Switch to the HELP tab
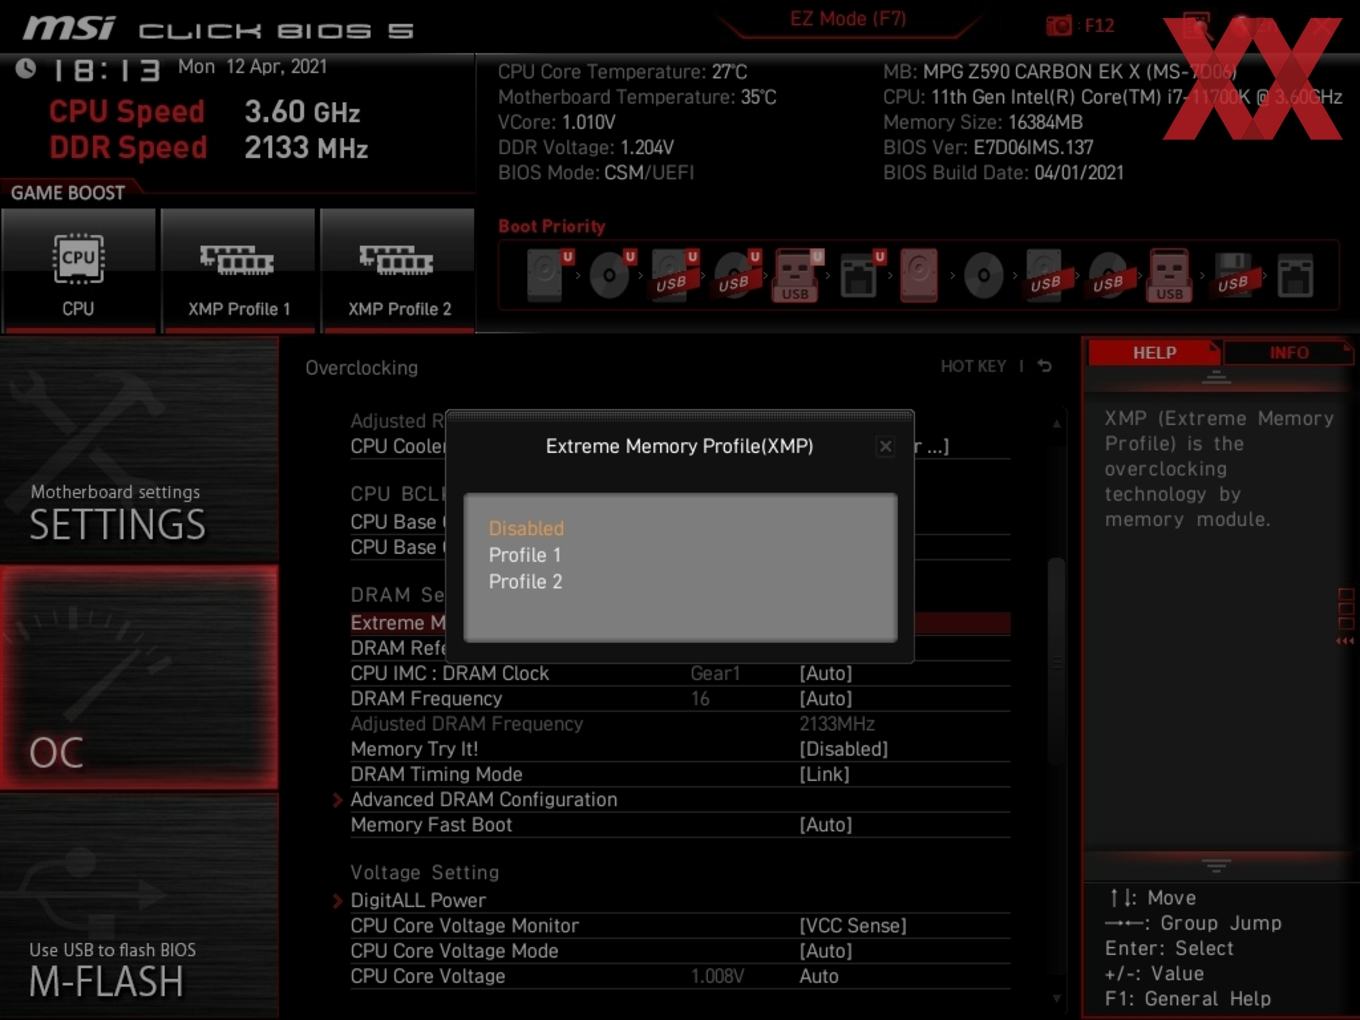This screenshot has width=1360, height=1020. pos(1154,353)
